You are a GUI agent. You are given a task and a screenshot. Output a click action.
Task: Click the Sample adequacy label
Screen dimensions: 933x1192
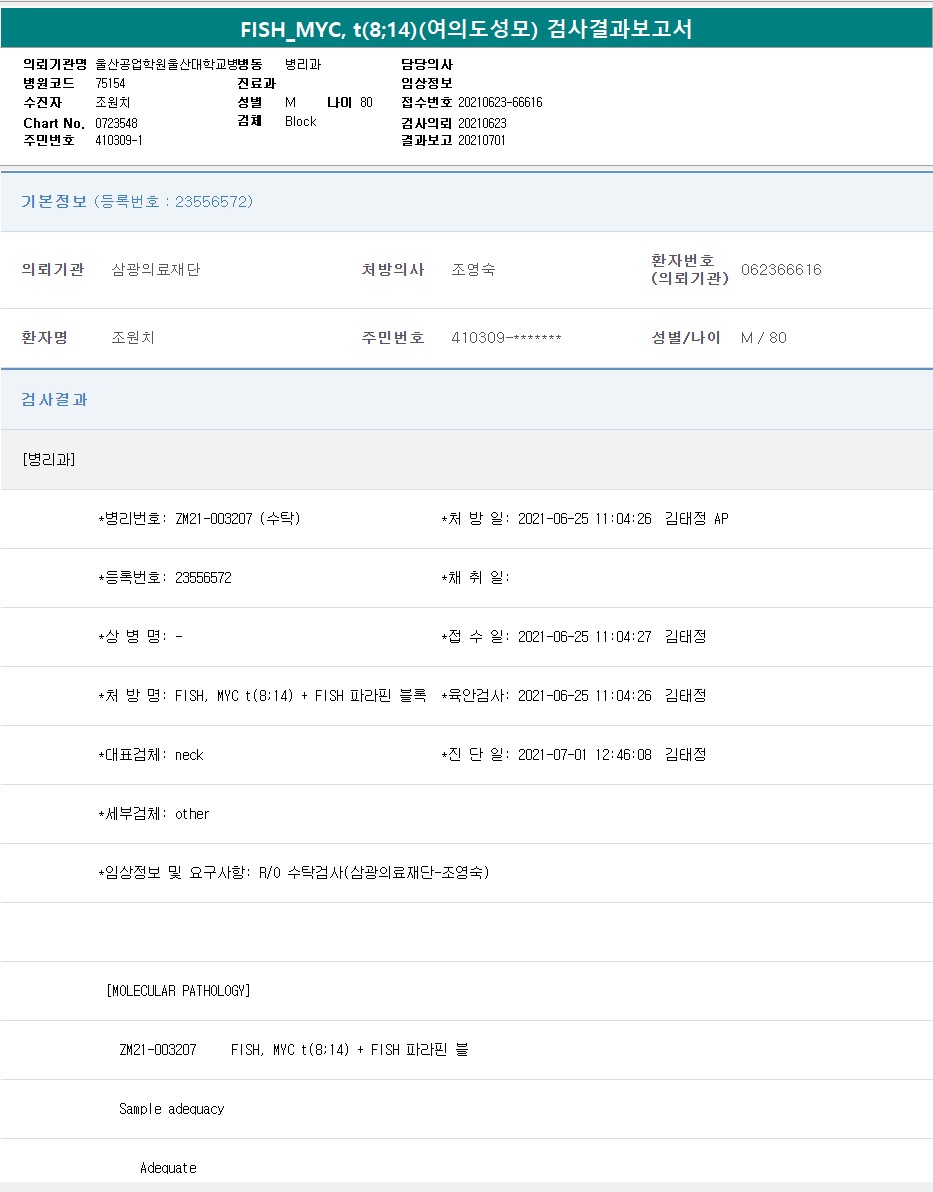pos(171,1109)
